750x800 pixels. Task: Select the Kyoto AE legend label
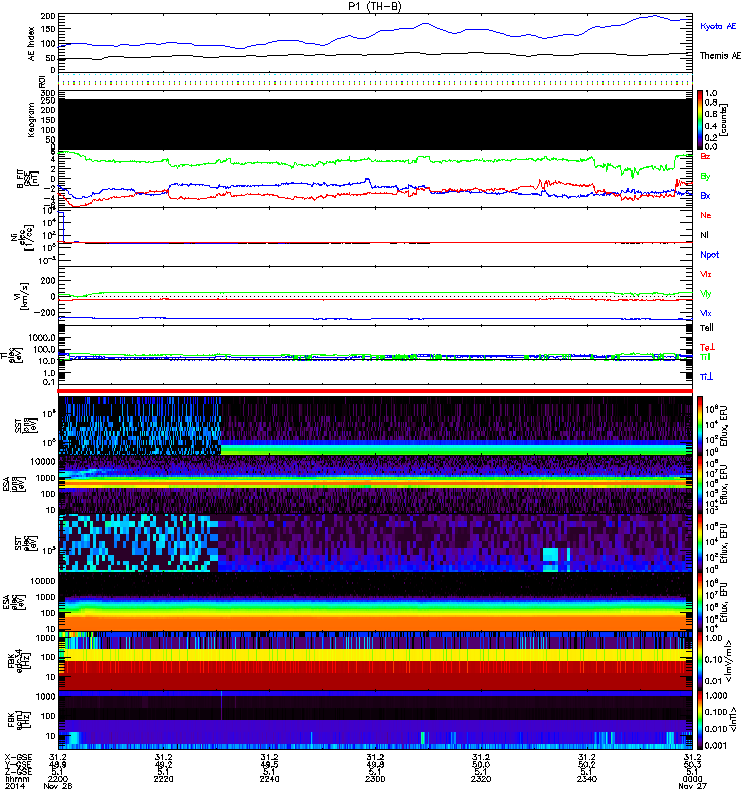(718, 26)
